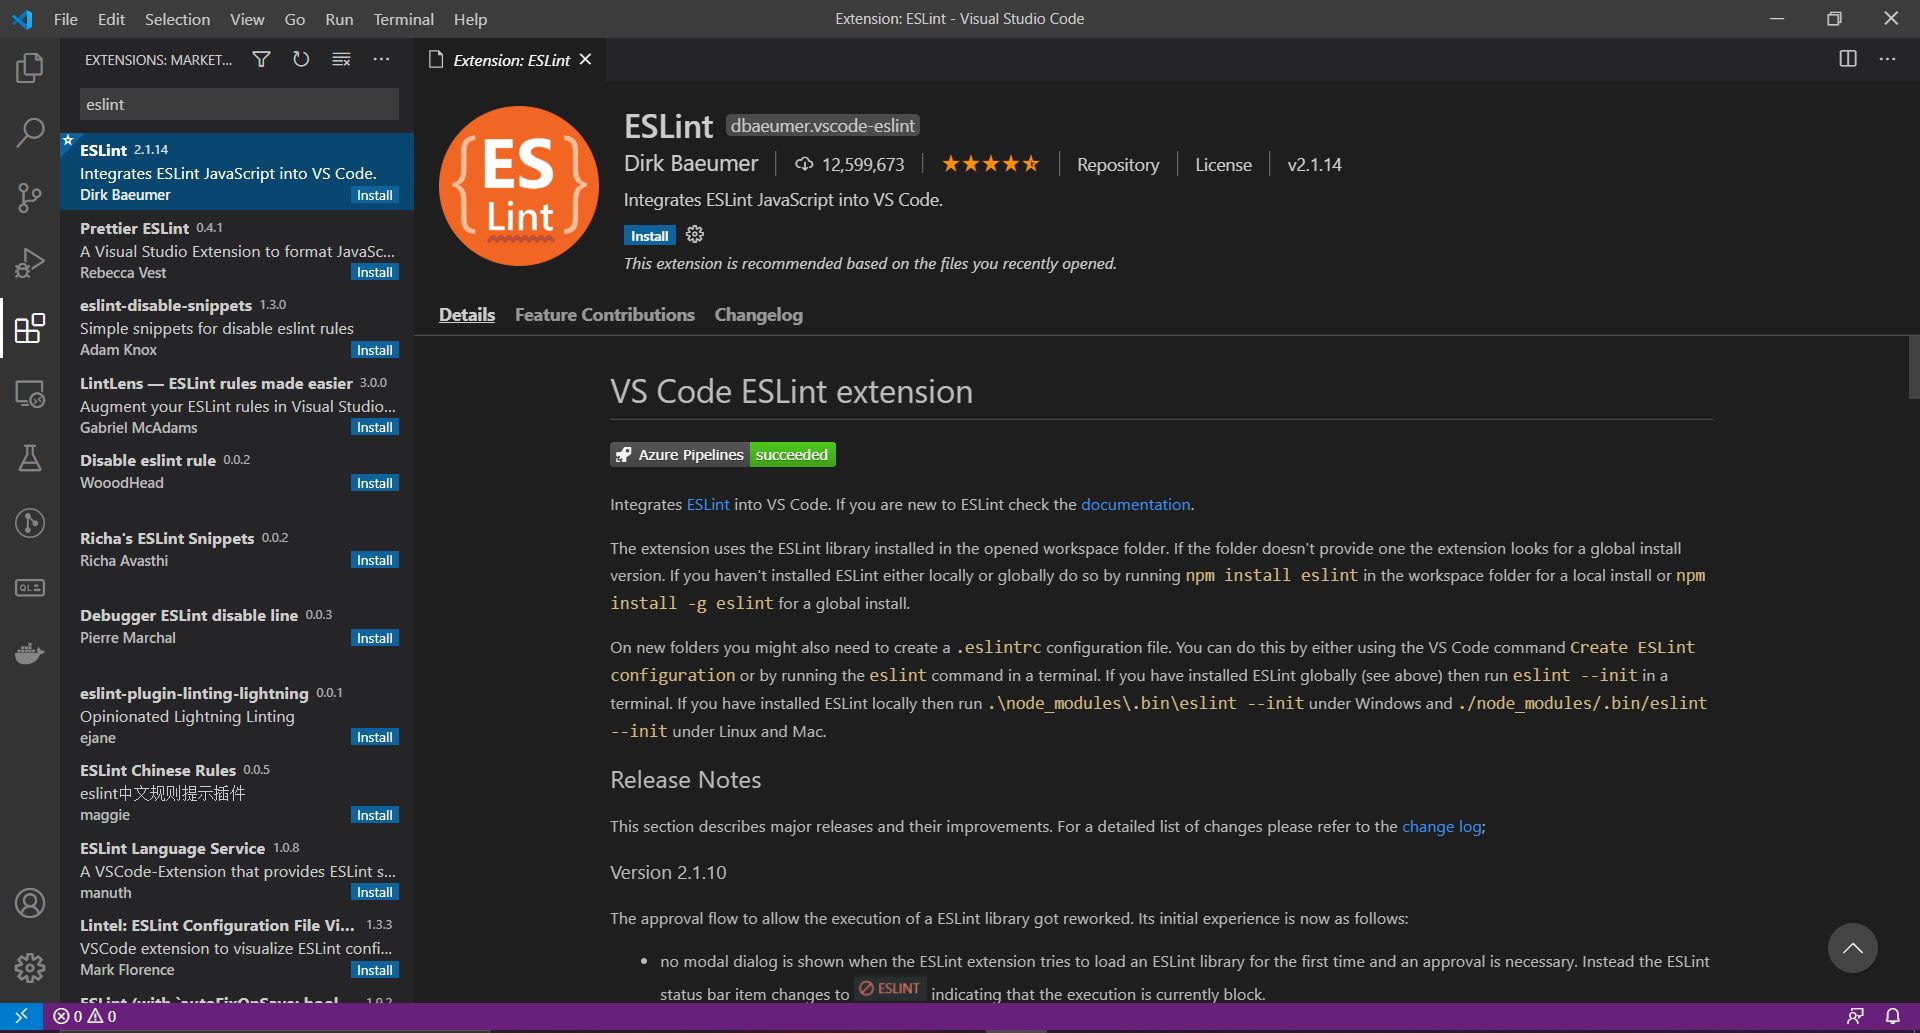Click the scroll-to-top arrow button
This screenshot has height=1033, width=1920.
(x=1852, y=948)
